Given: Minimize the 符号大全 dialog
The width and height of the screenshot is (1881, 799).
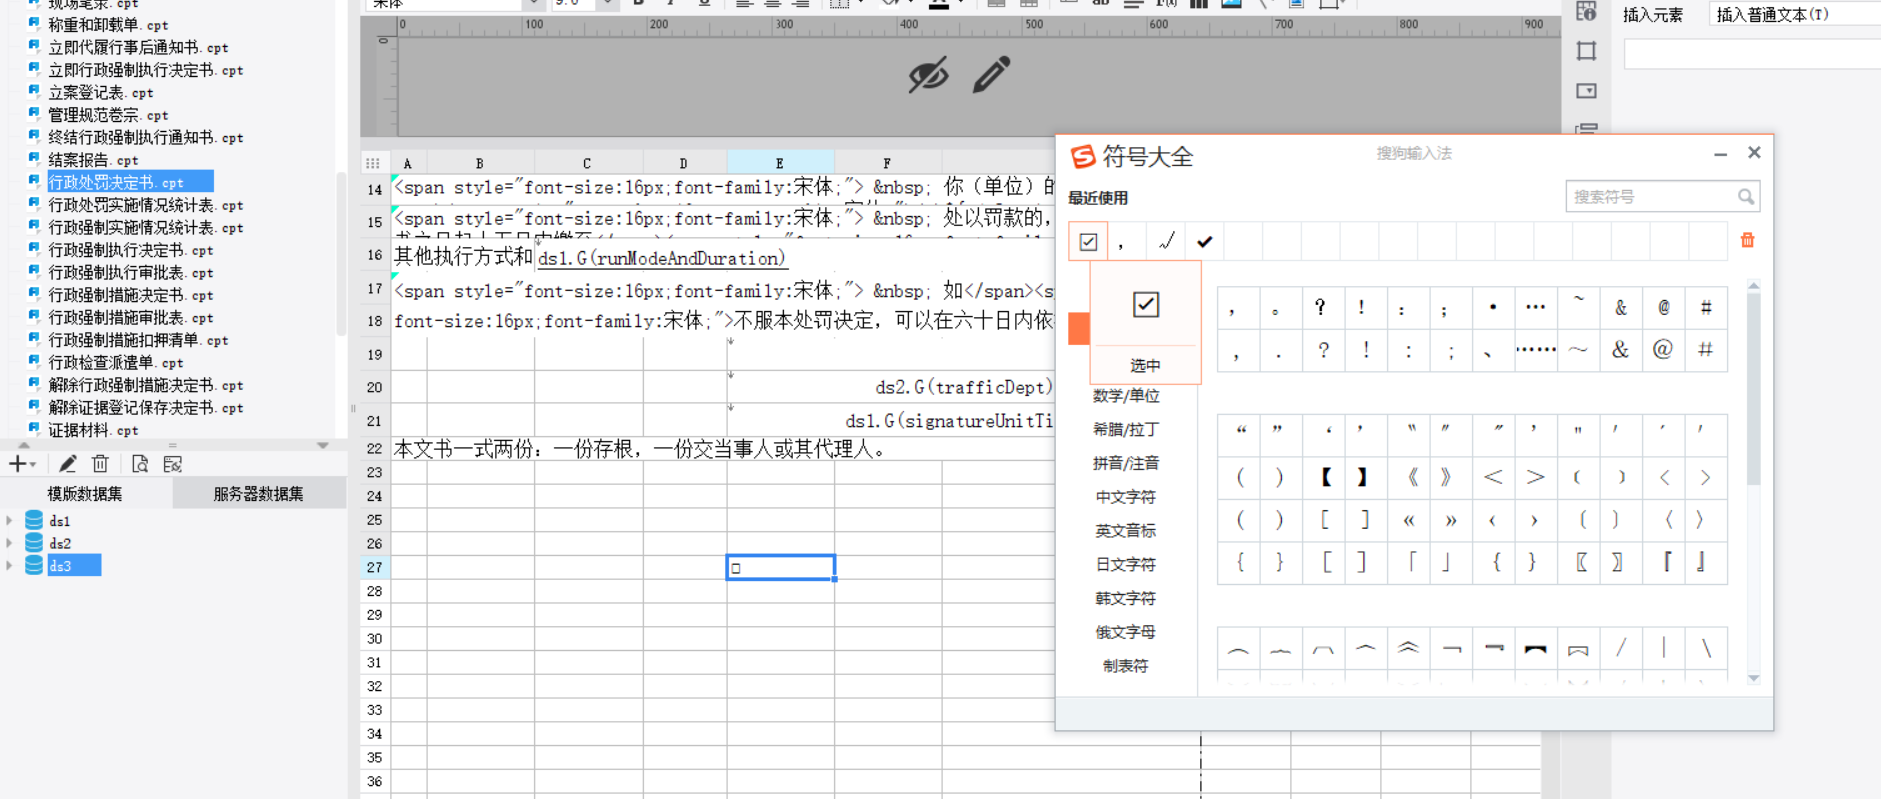Looking at the screenshot, I should pos(1720,154).
